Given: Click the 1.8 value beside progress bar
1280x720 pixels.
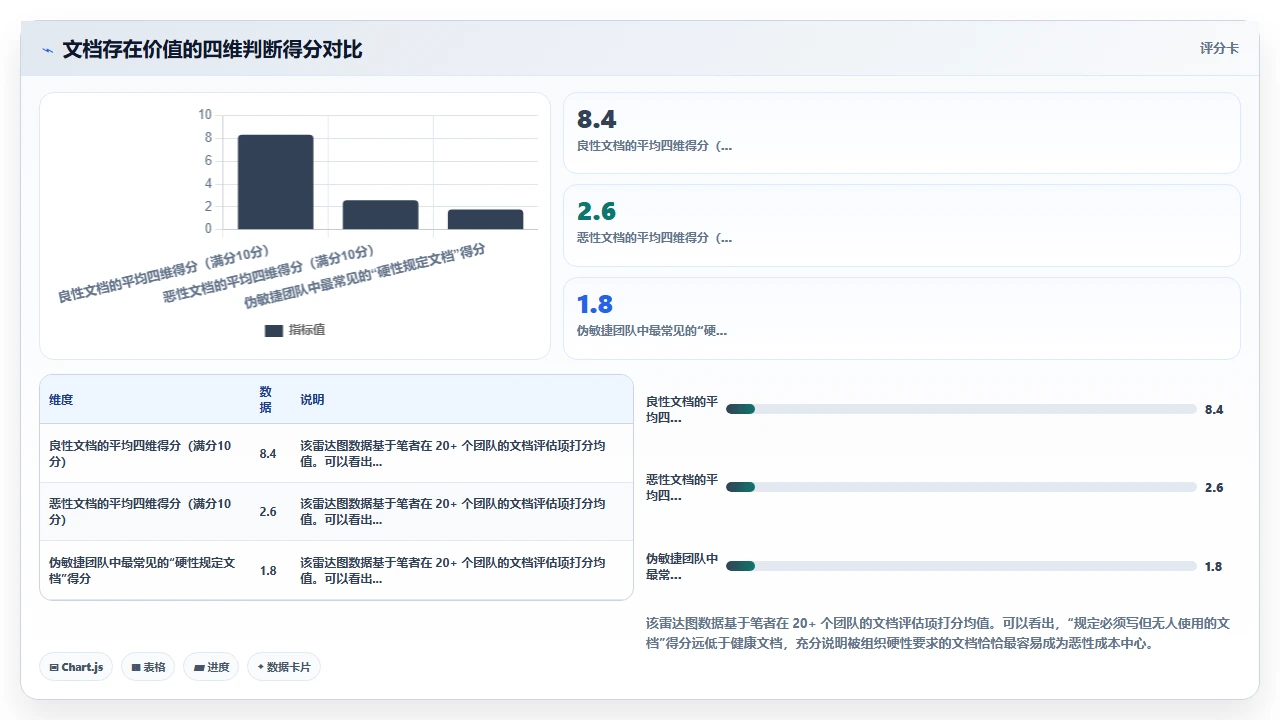Looking at the screenshot, I should 1214,566.
